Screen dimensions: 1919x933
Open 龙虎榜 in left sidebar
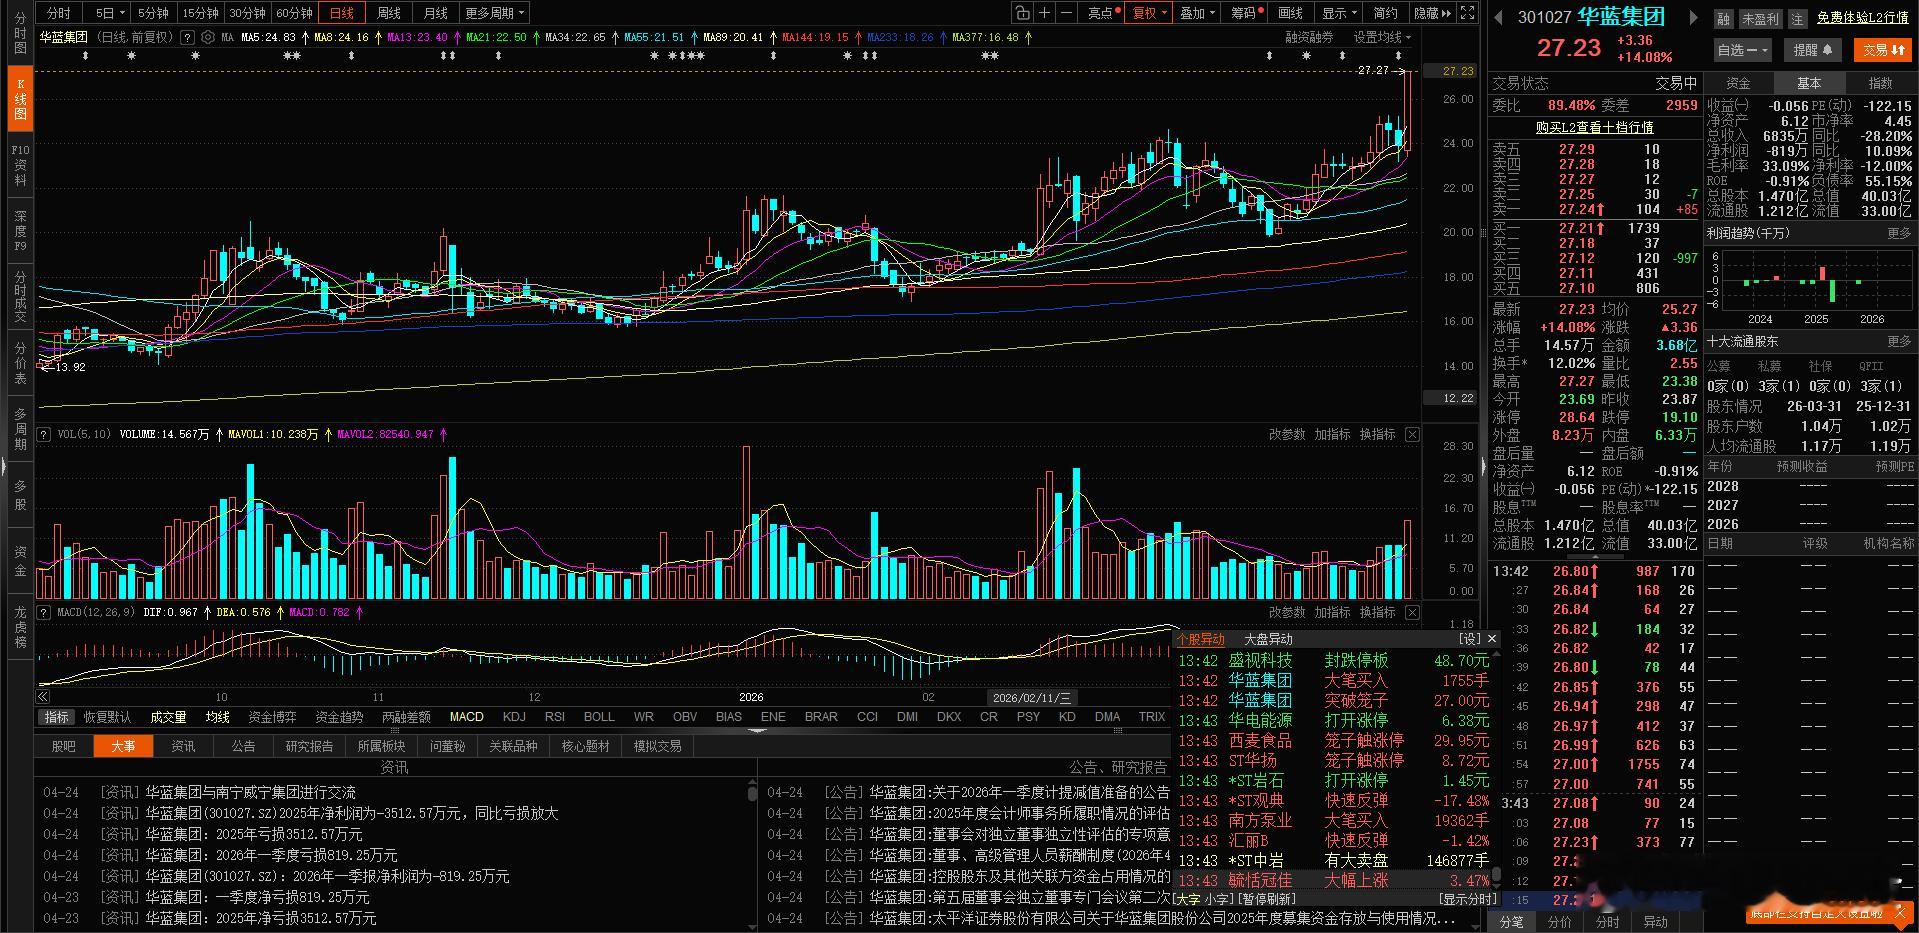click(20, 627)
